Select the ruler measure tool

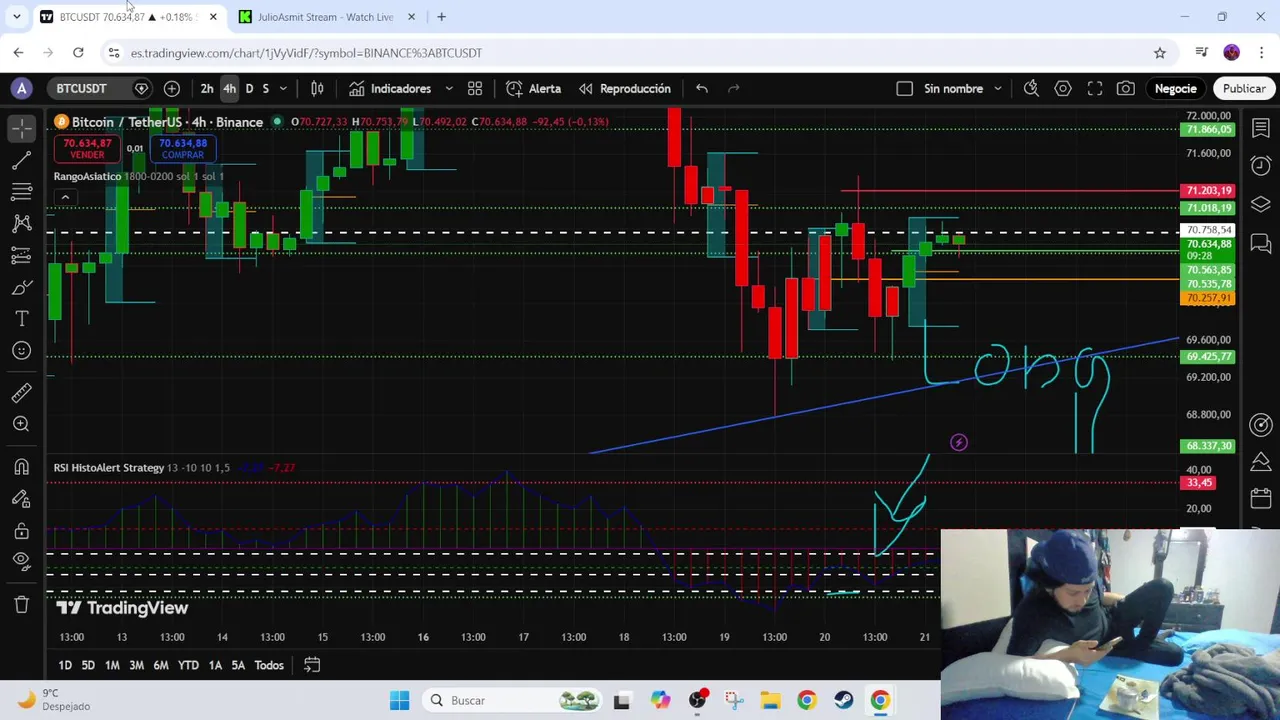click(x=22, y=393)
